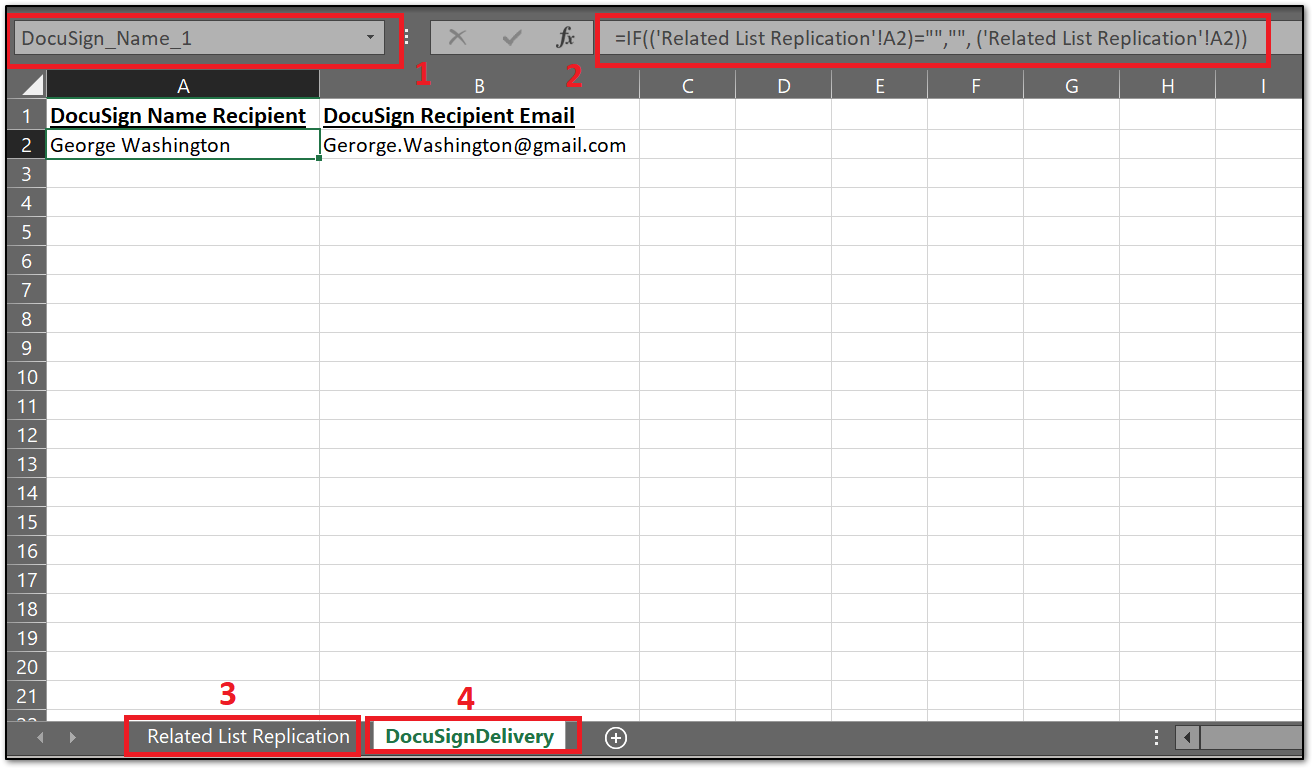Click horizontal scrollbar left arrow
Image resolution: width=1313 pixels, height=769 pixels.
(x=1187, y=738)
